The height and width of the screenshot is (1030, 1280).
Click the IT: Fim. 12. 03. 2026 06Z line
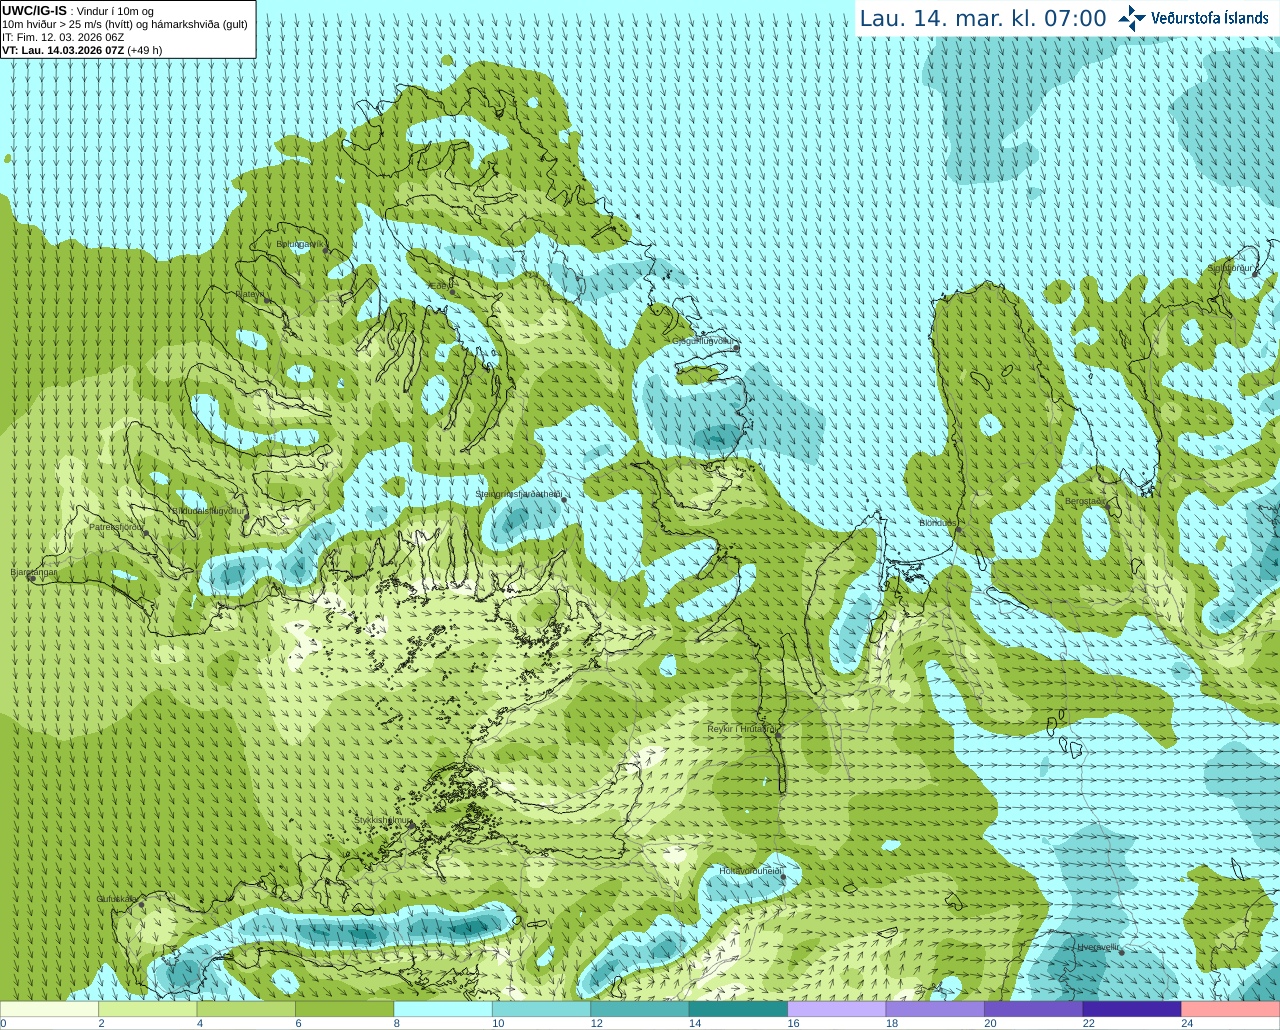click(x=63, y=37)
